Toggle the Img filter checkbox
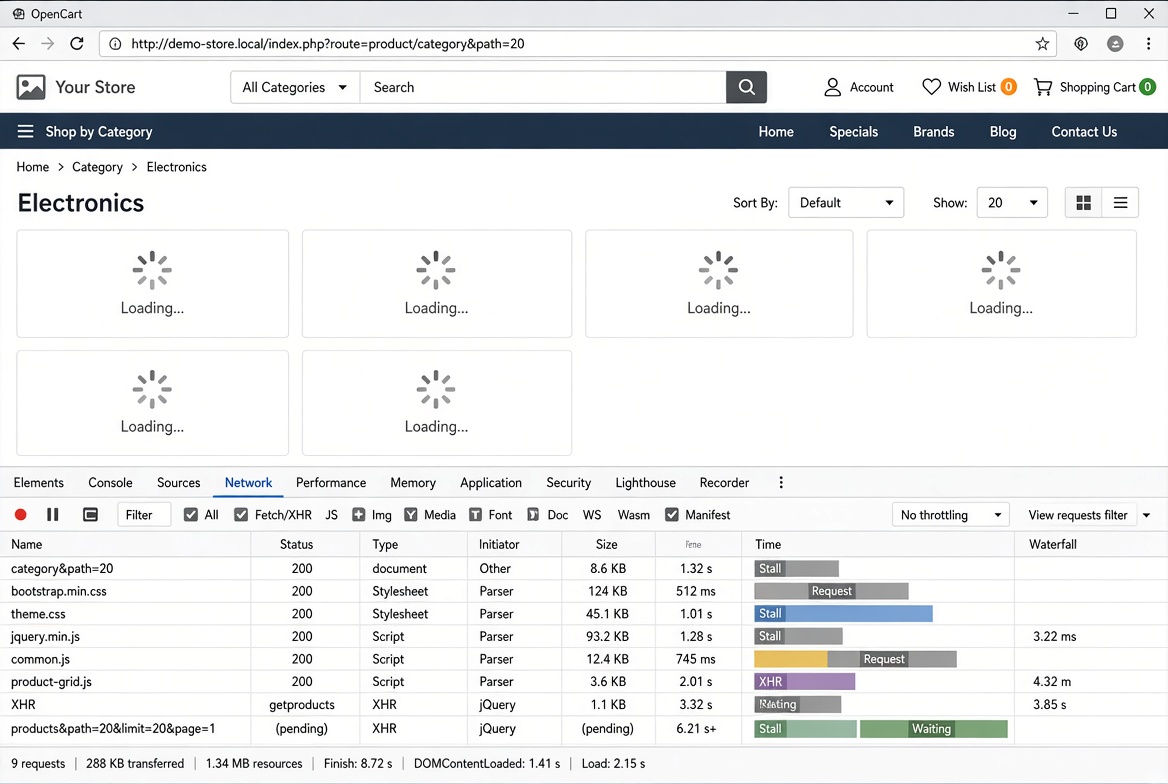The image size is (1168, 784). tap(358, 515)
